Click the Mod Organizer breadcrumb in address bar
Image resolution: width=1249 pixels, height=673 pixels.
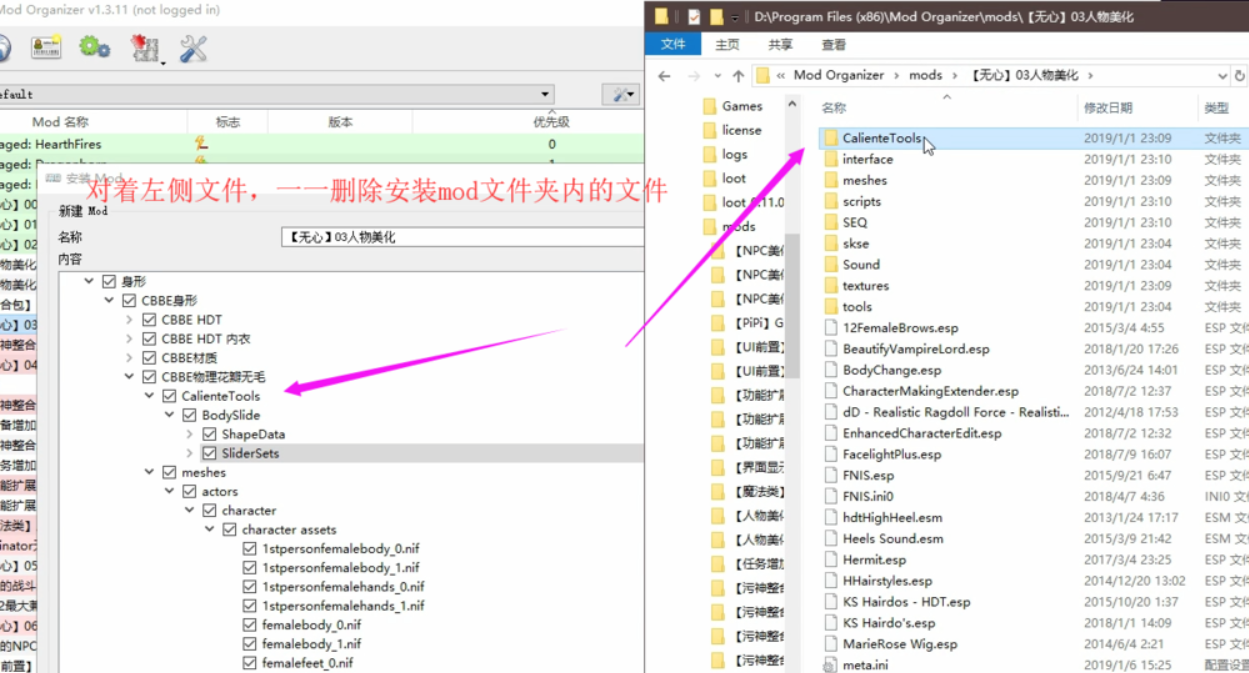click(x=838, y=75)
